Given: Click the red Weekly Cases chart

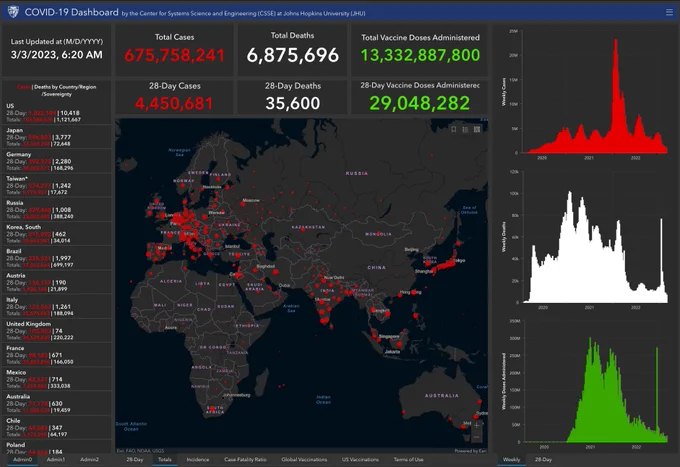Looking at the screenshot, I should pos(594,95).
